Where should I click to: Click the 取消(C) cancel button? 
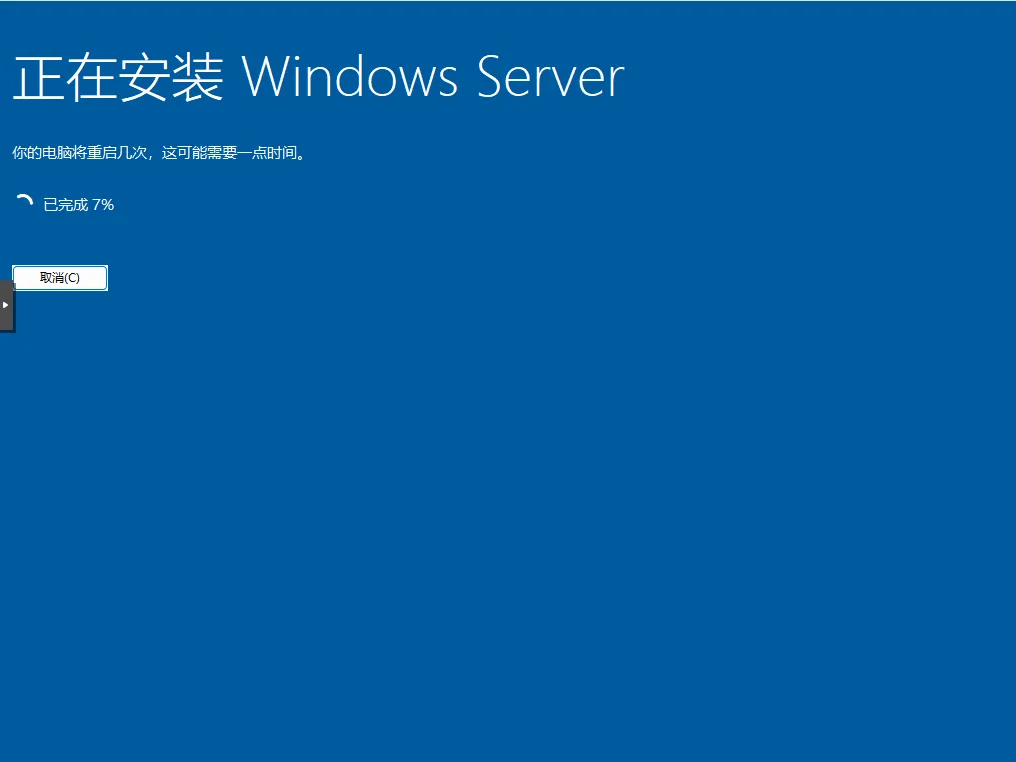[60, 278]
